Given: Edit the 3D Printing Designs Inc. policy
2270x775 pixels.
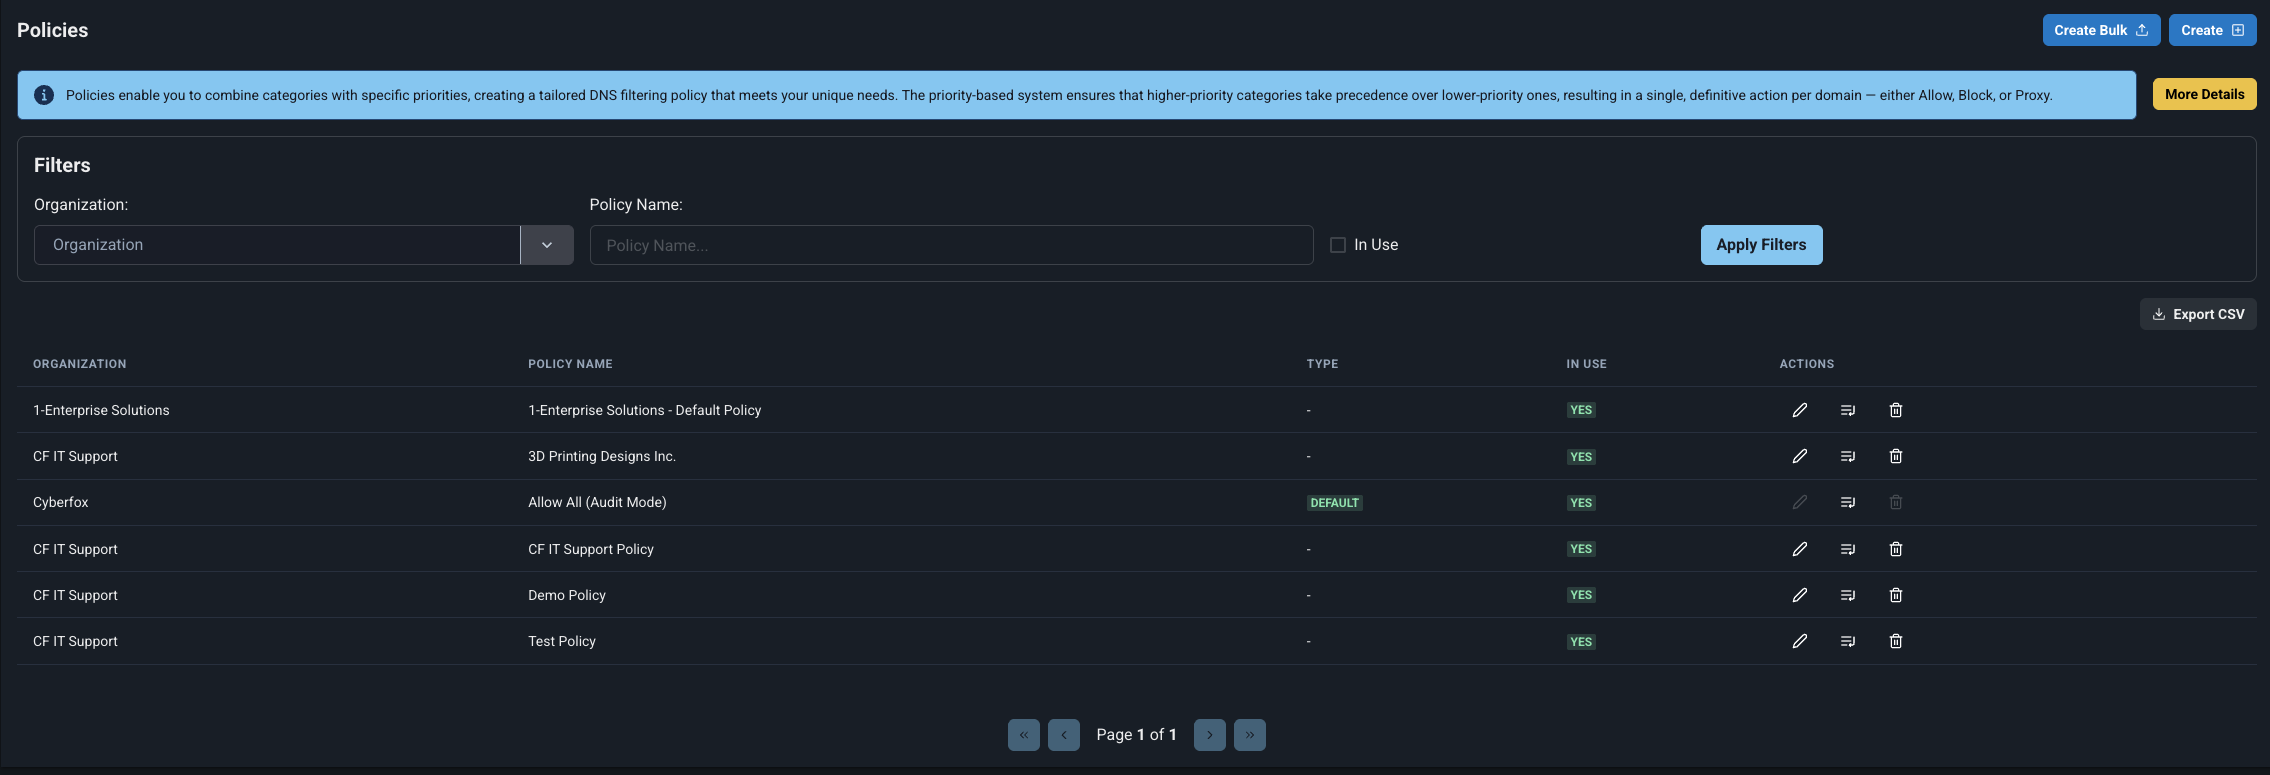Looking at the screenshot, I should point(1799,456).
